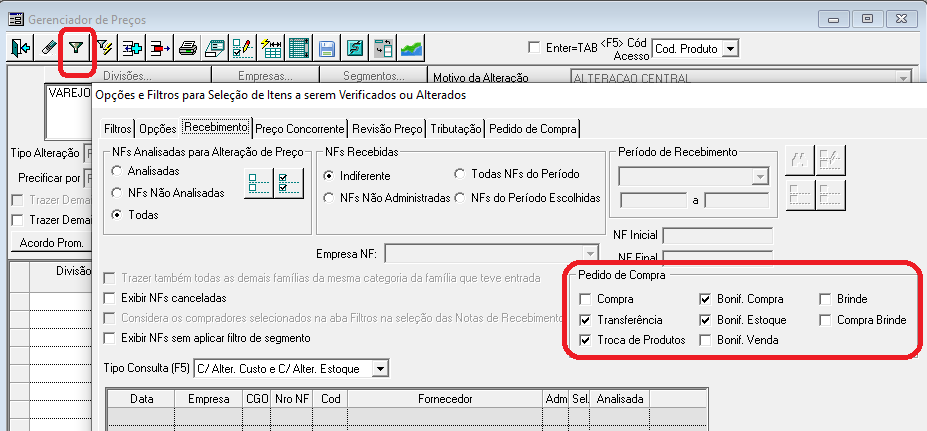The image size is (927, 431).
Task: Click the remove item red arrow icon
Action: [160, 48]
